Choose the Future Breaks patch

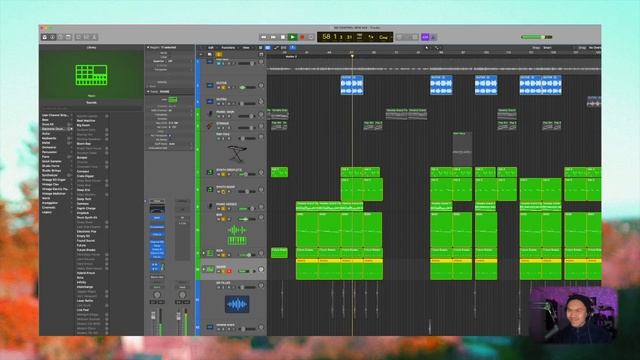point(86,250)
